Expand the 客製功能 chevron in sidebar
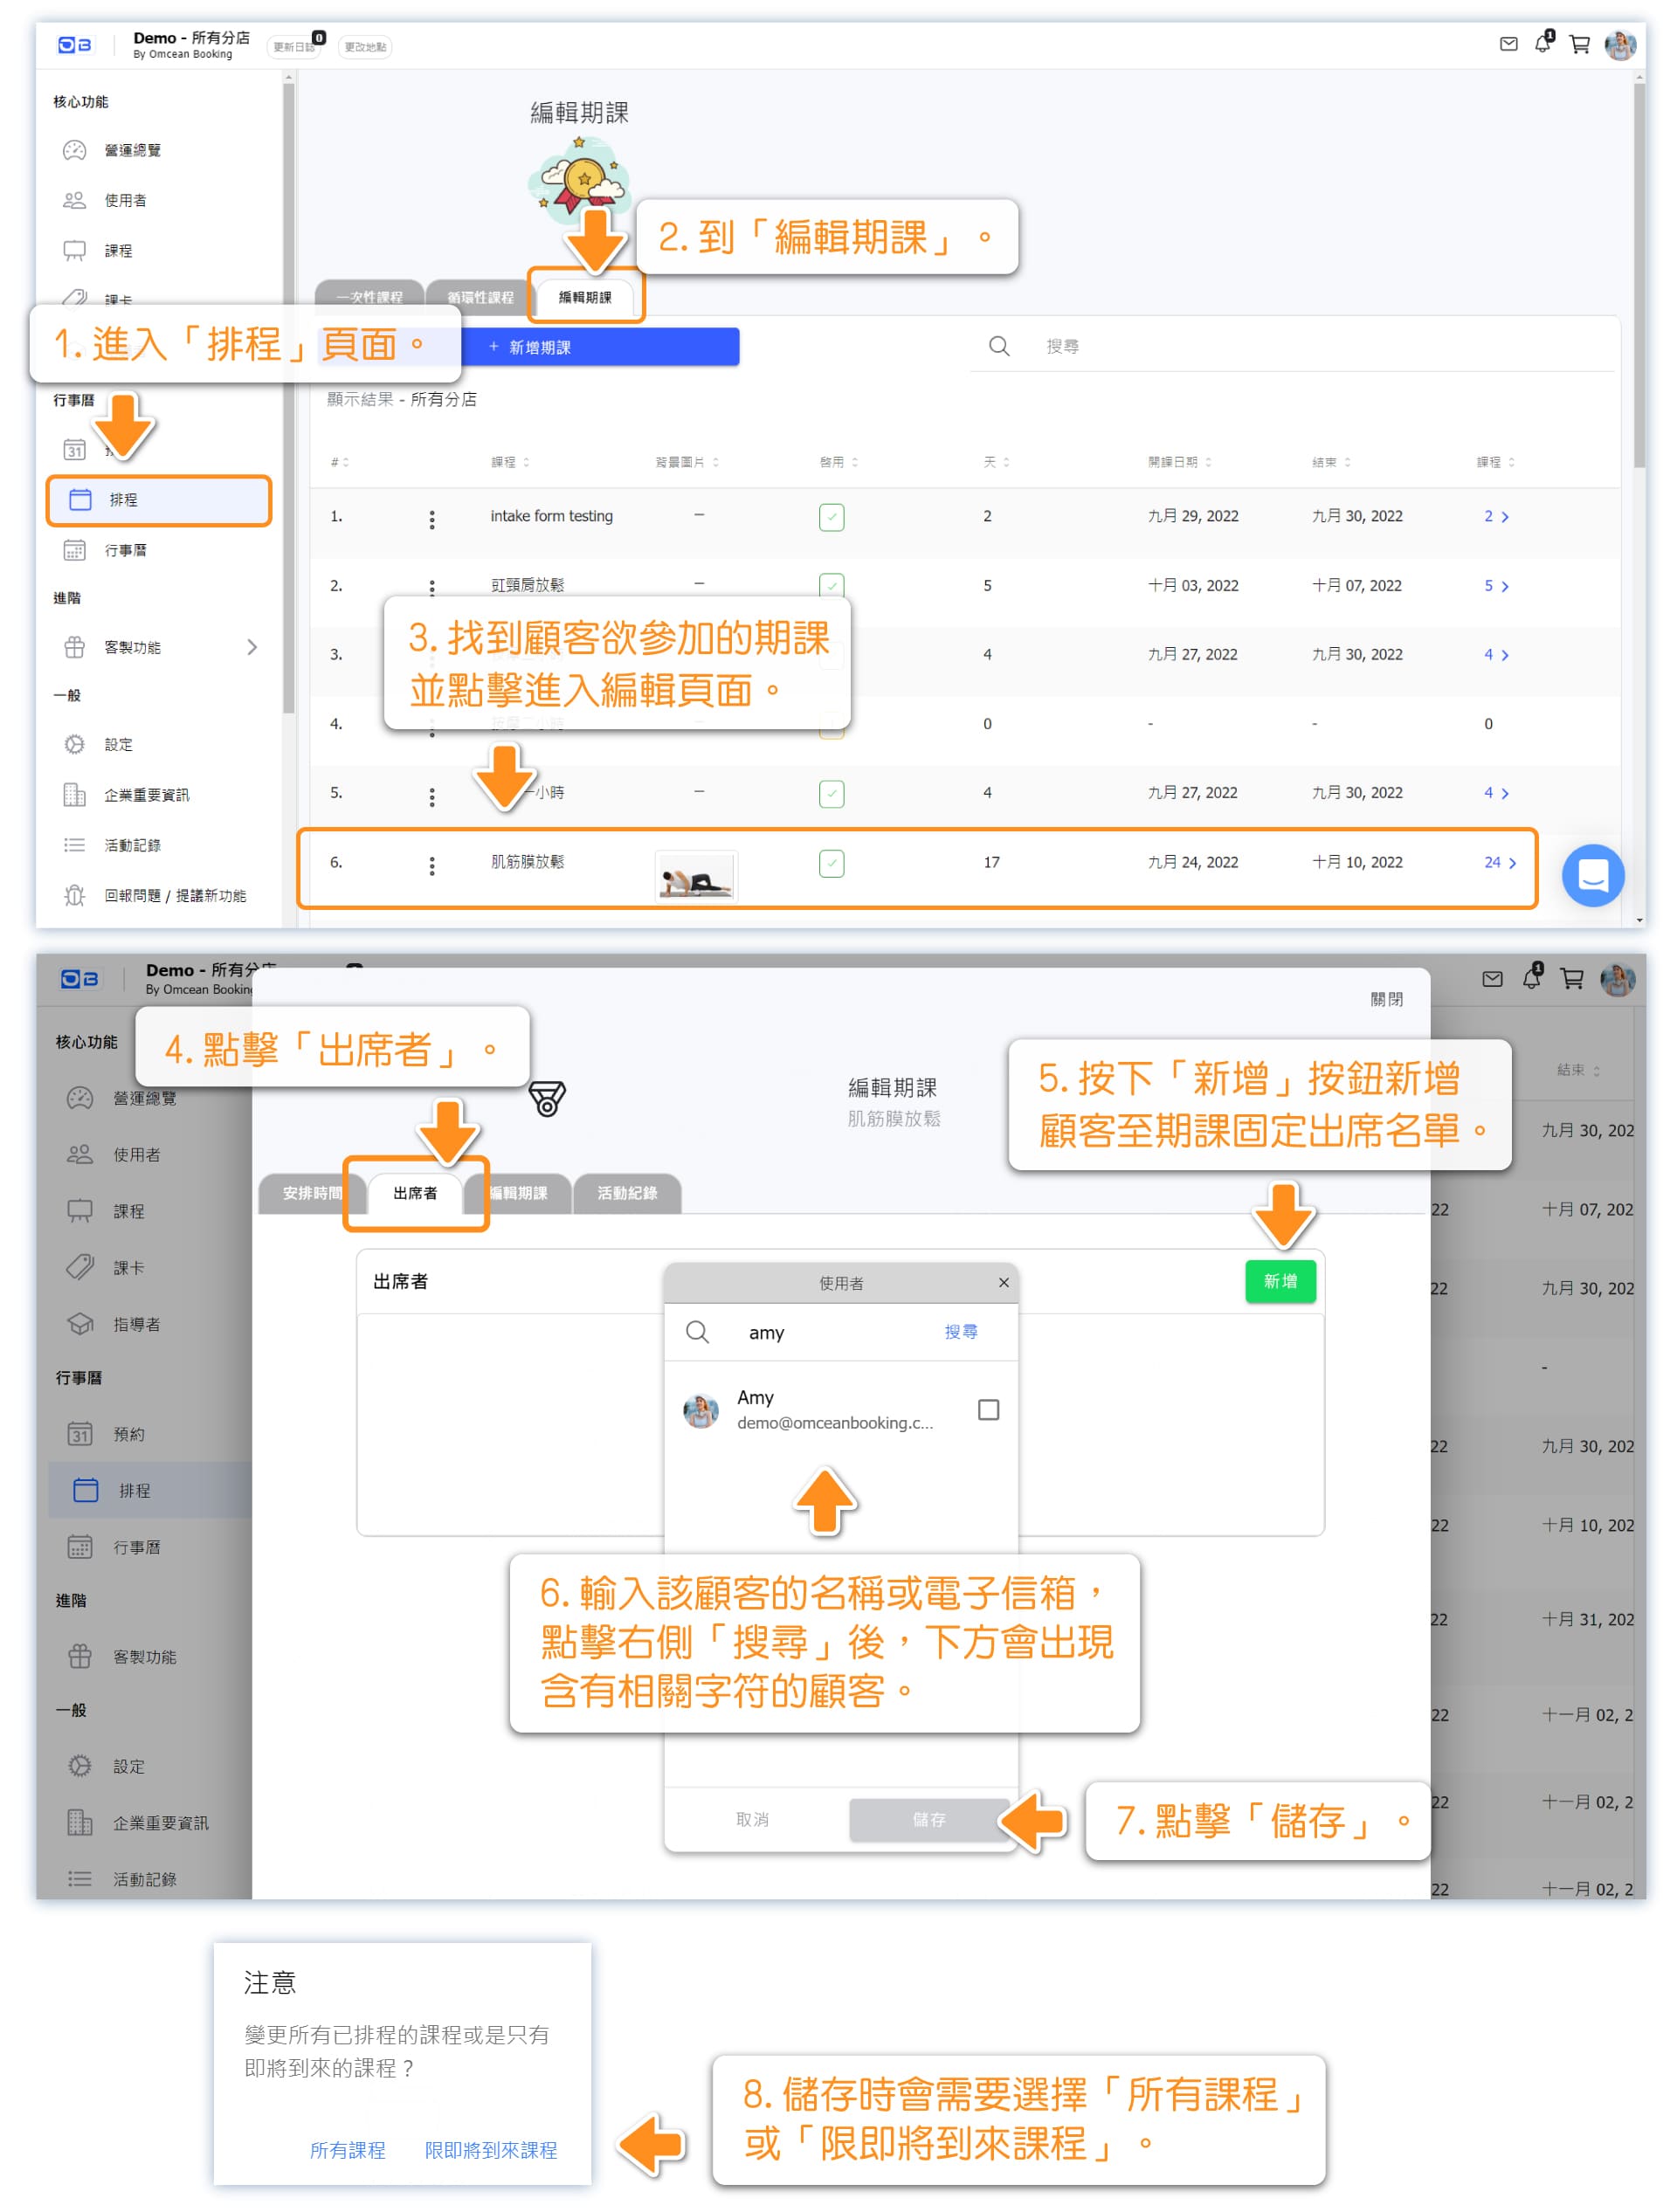 coord(252,647)
